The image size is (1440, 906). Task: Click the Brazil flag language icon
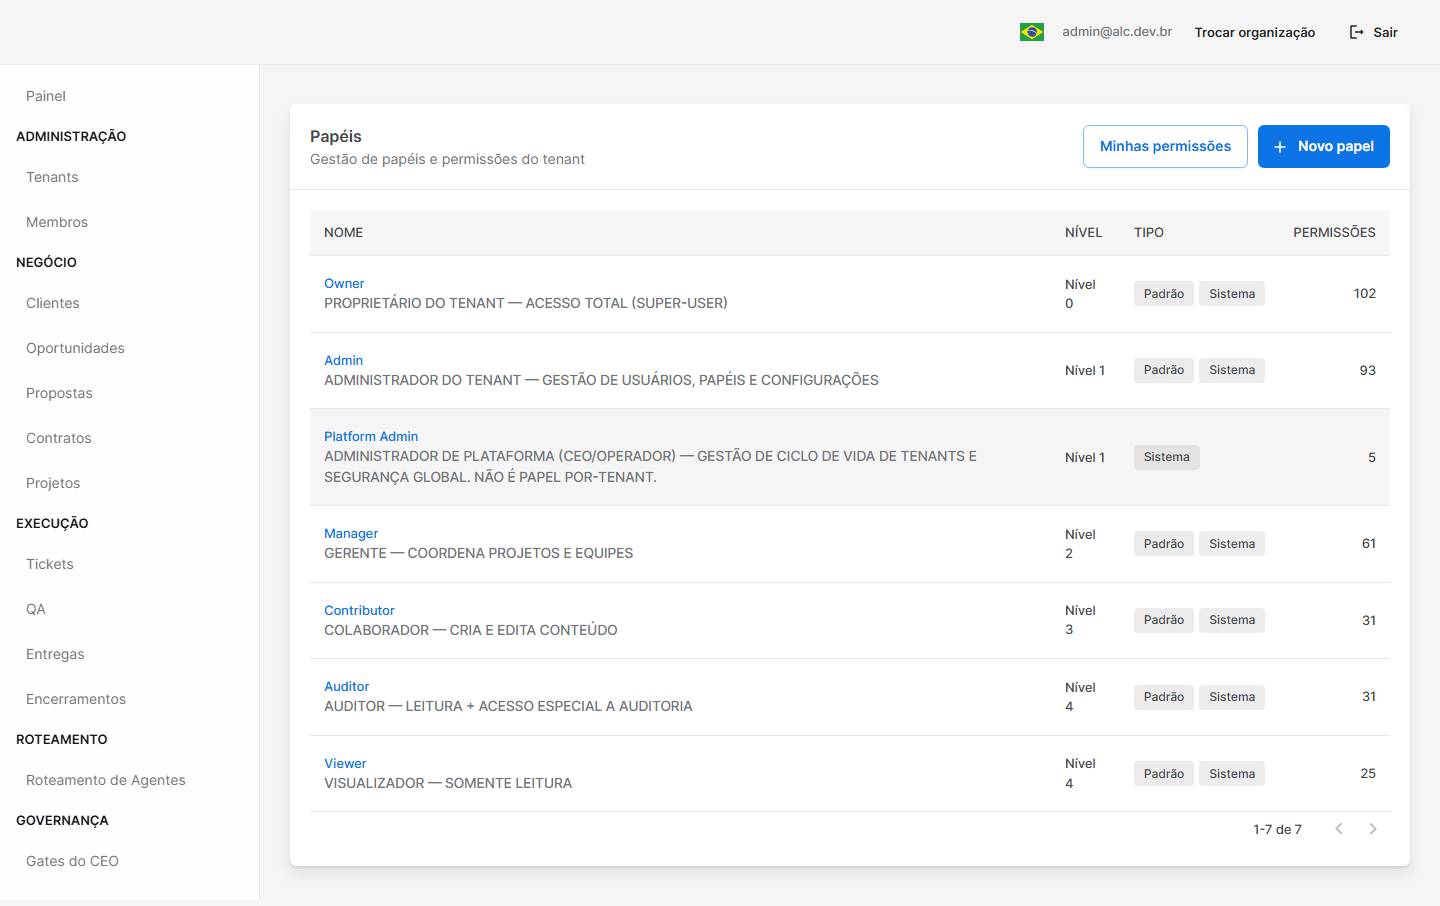[x=1032, y=32]
